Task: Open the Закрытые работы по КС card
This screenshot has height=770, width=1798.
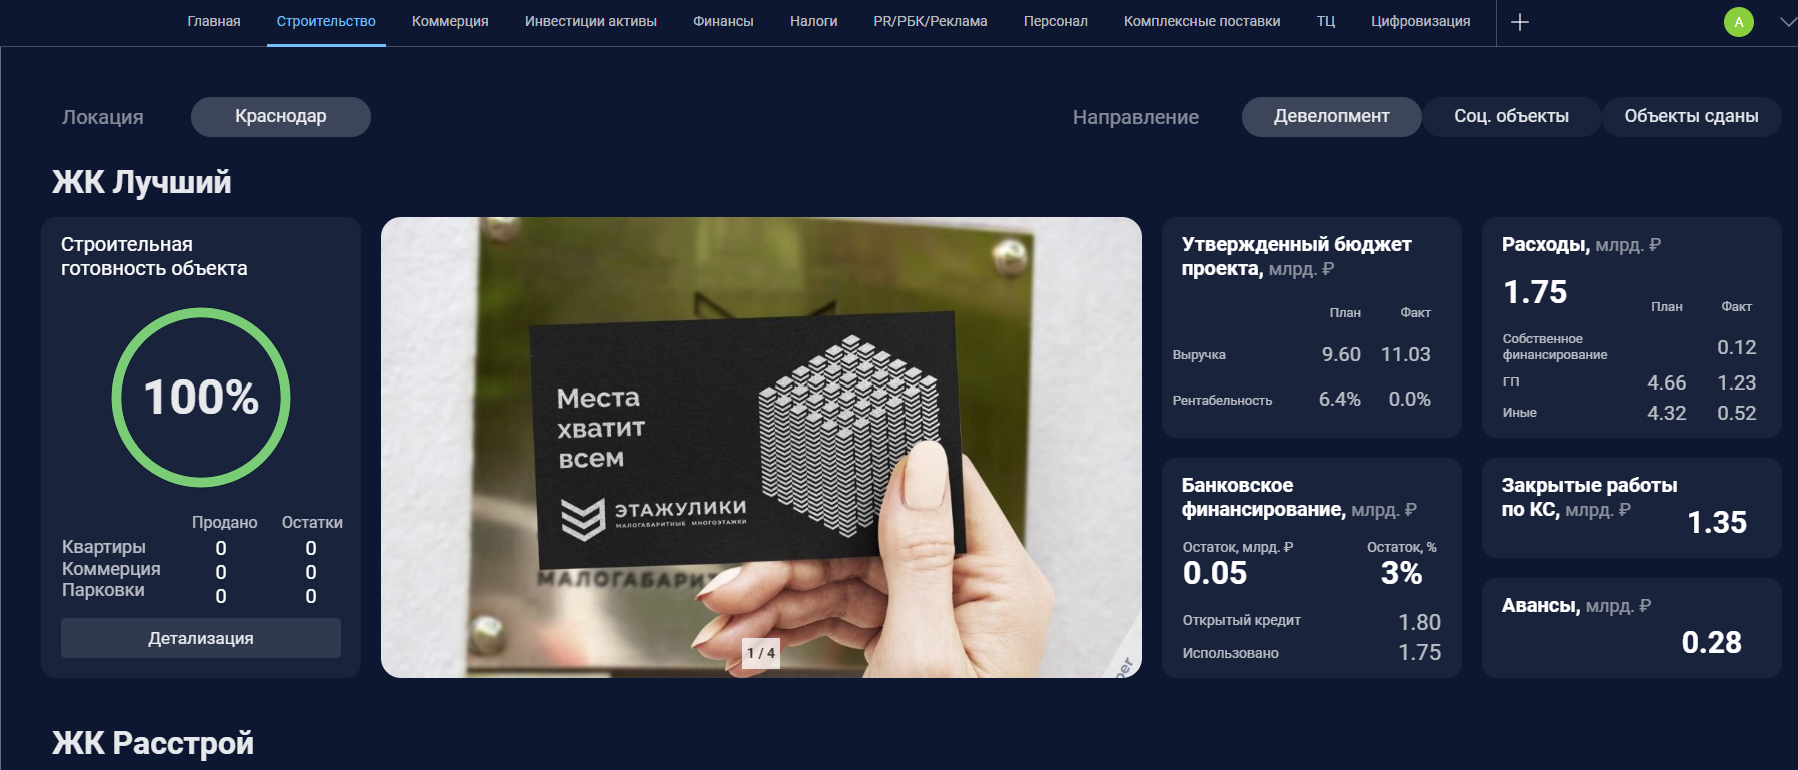Action: (1631, 508)
